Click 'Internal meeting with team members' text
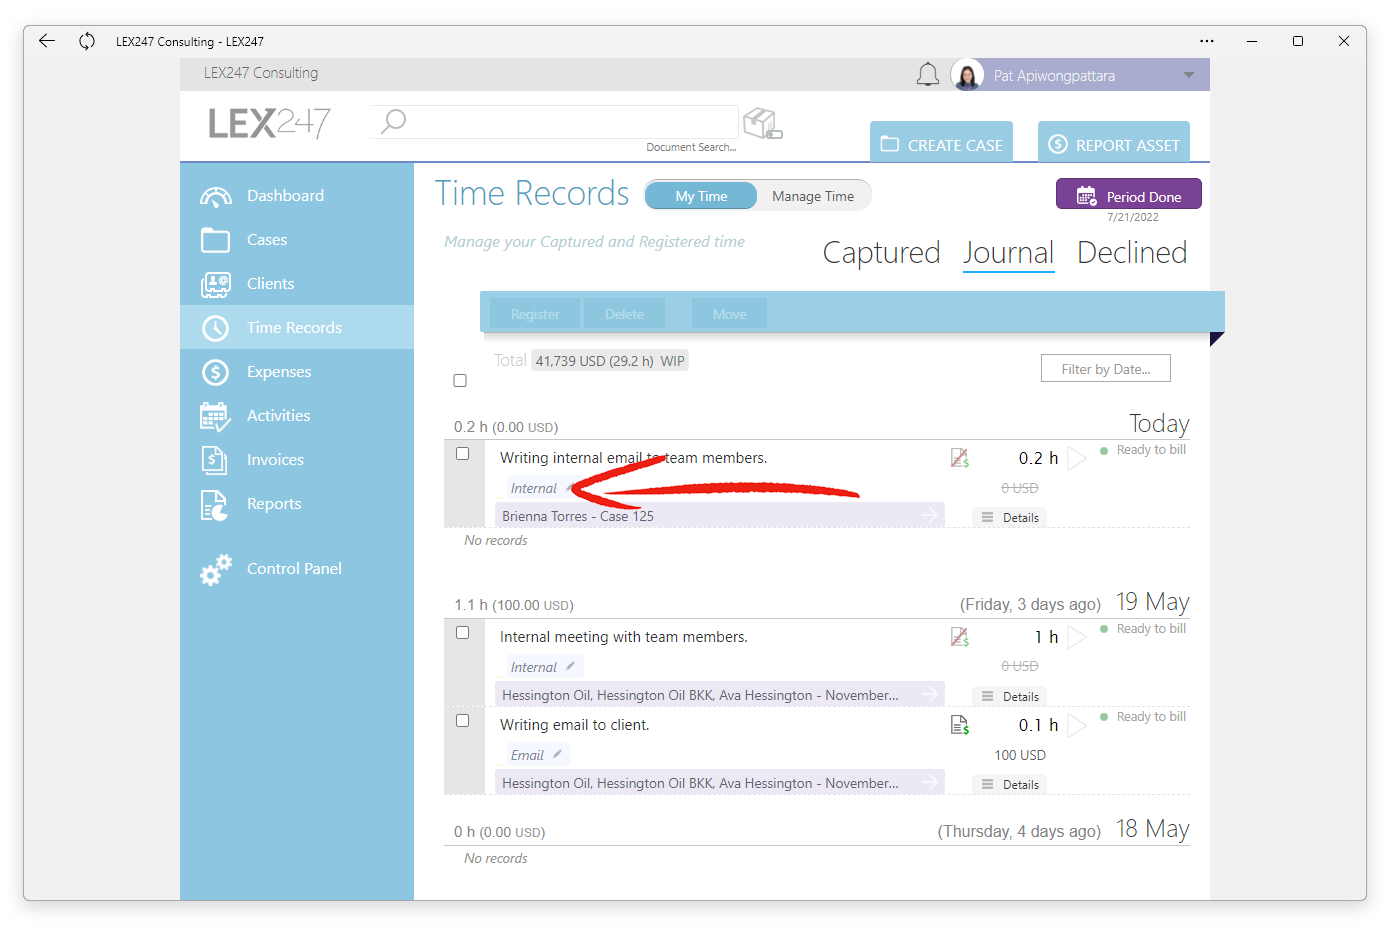The width and height of the screenshot is (1390, 925). click(624, 637)
